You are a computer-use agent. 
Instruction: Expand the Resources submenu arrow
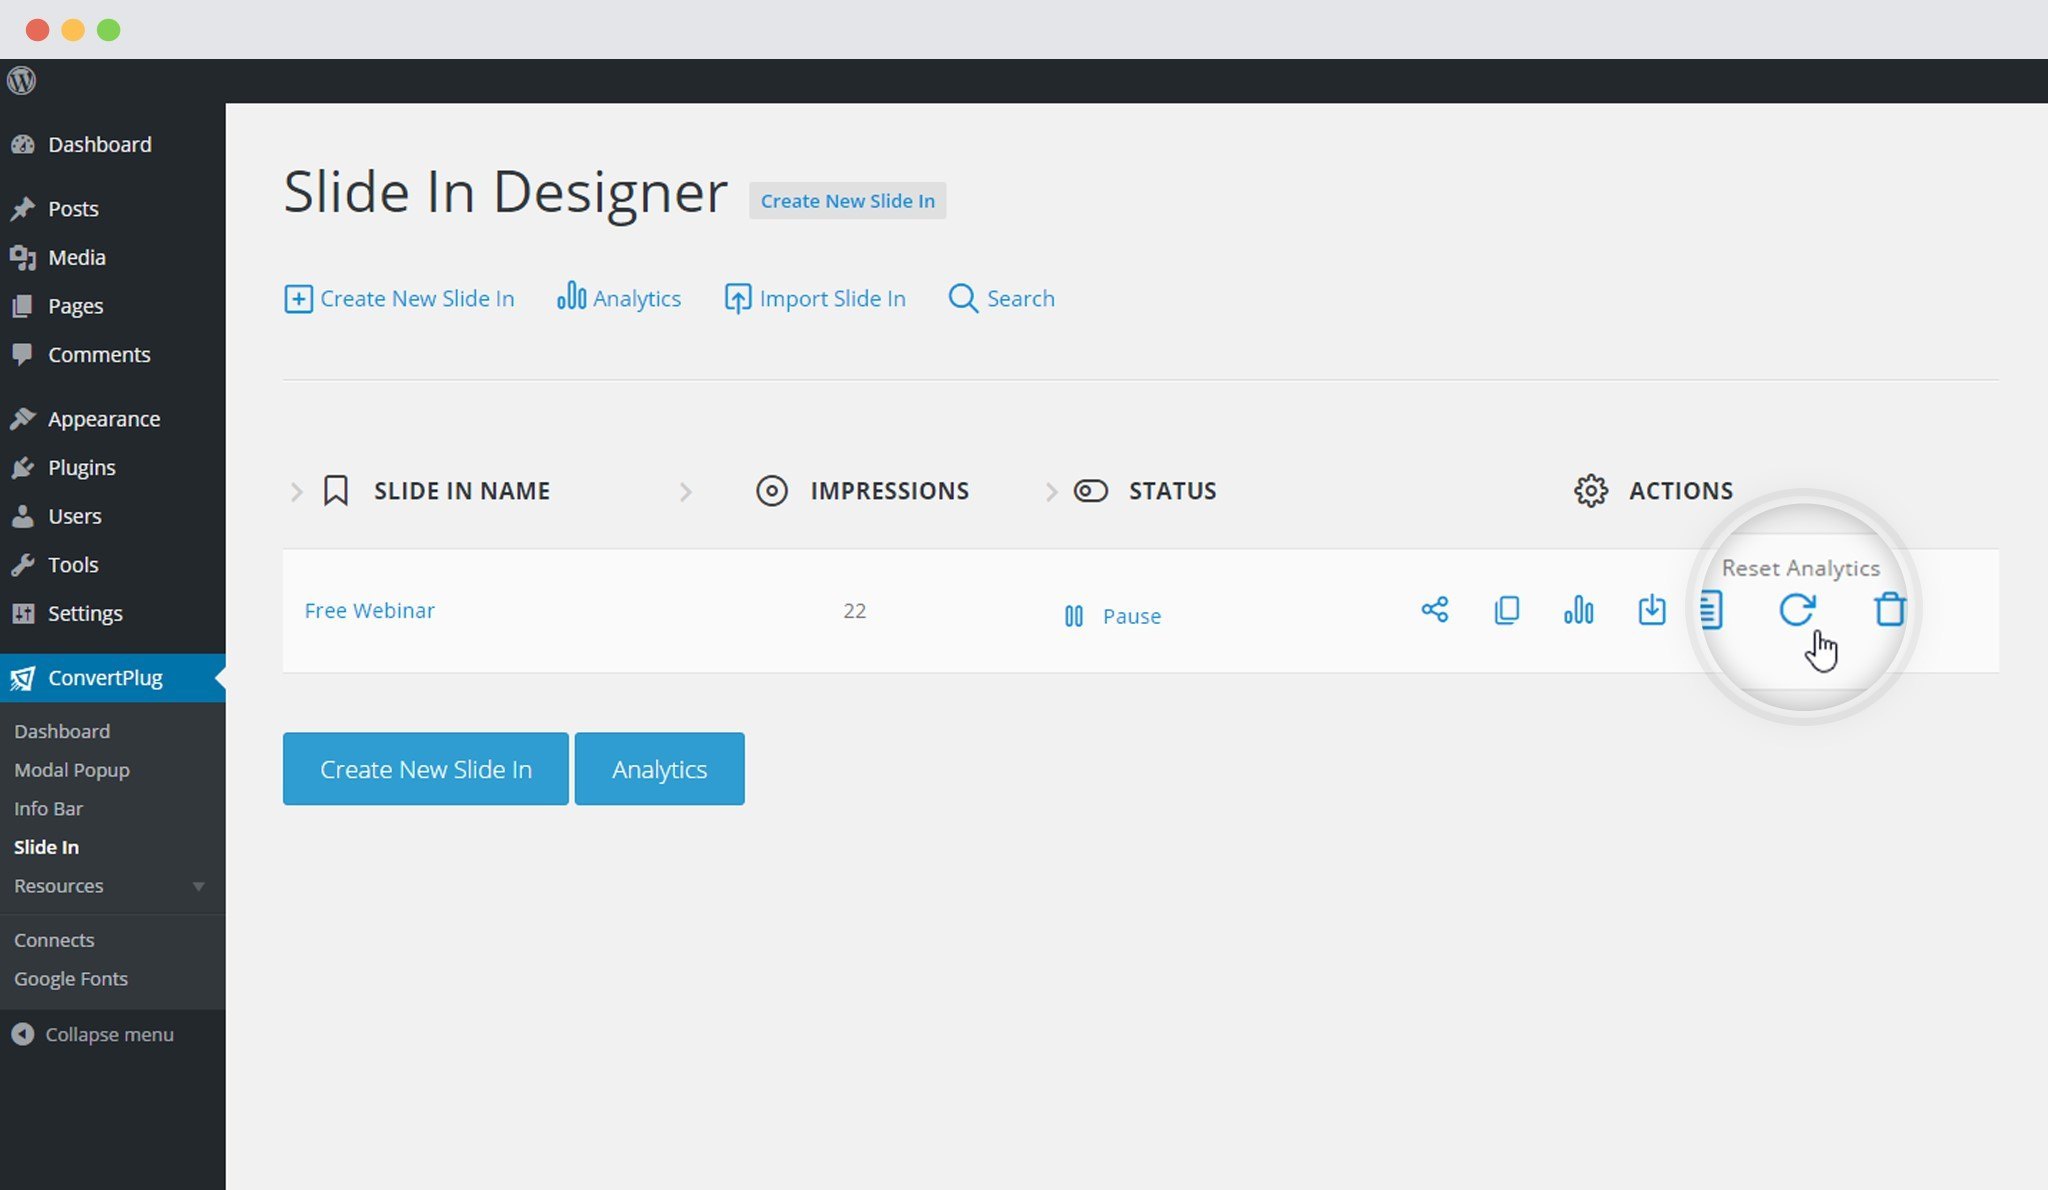pos(198,886)
